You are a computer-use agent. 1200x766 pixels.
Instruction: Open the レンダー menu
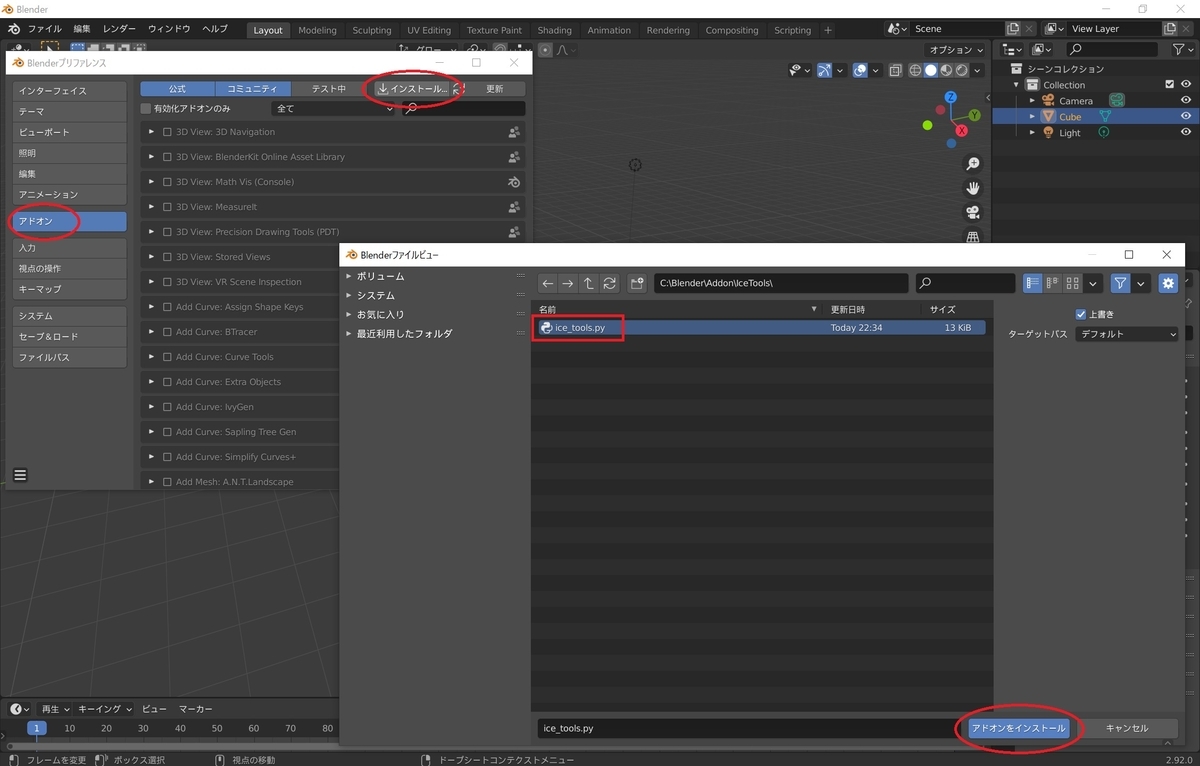(119, 29)
